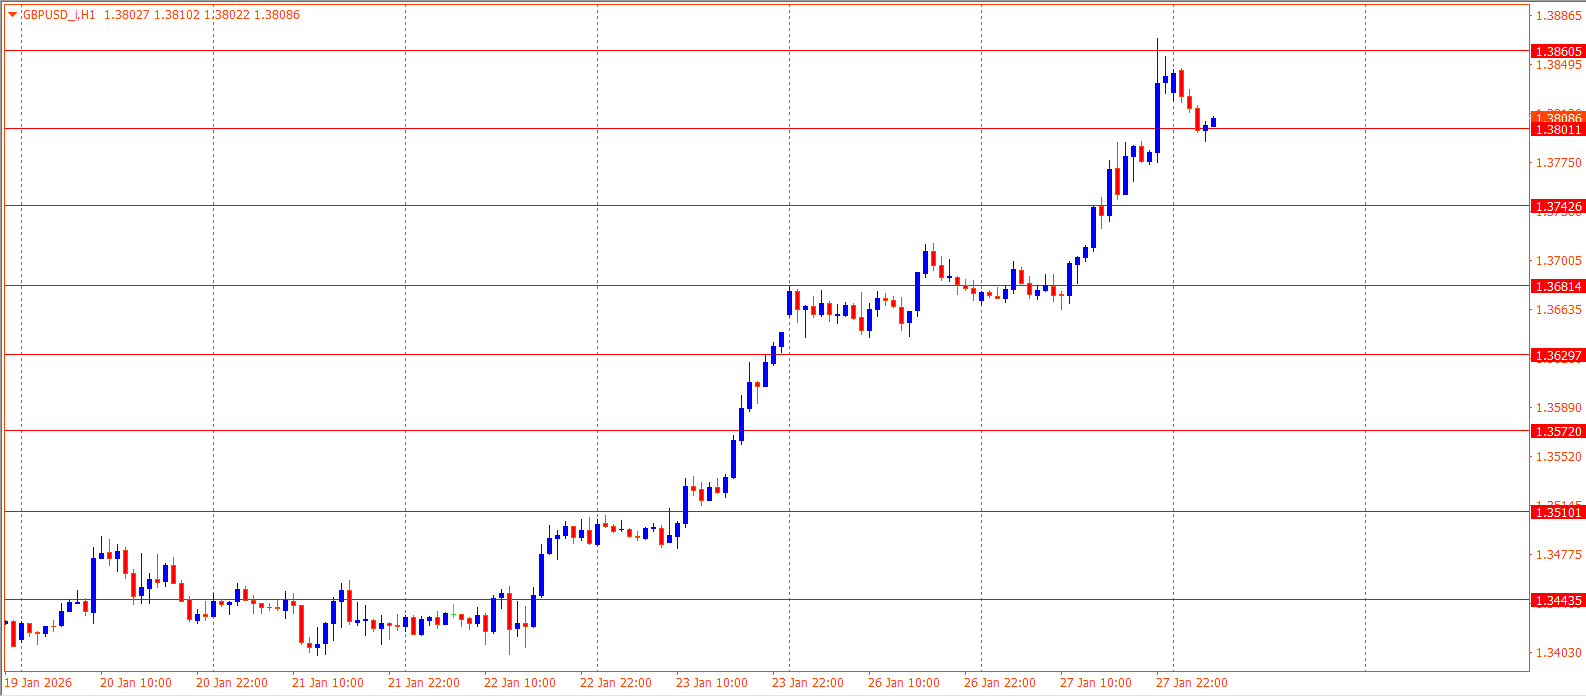Click the 1.35520 price scale value
The image size is (1586, 697).
(x=1559, y=457)
